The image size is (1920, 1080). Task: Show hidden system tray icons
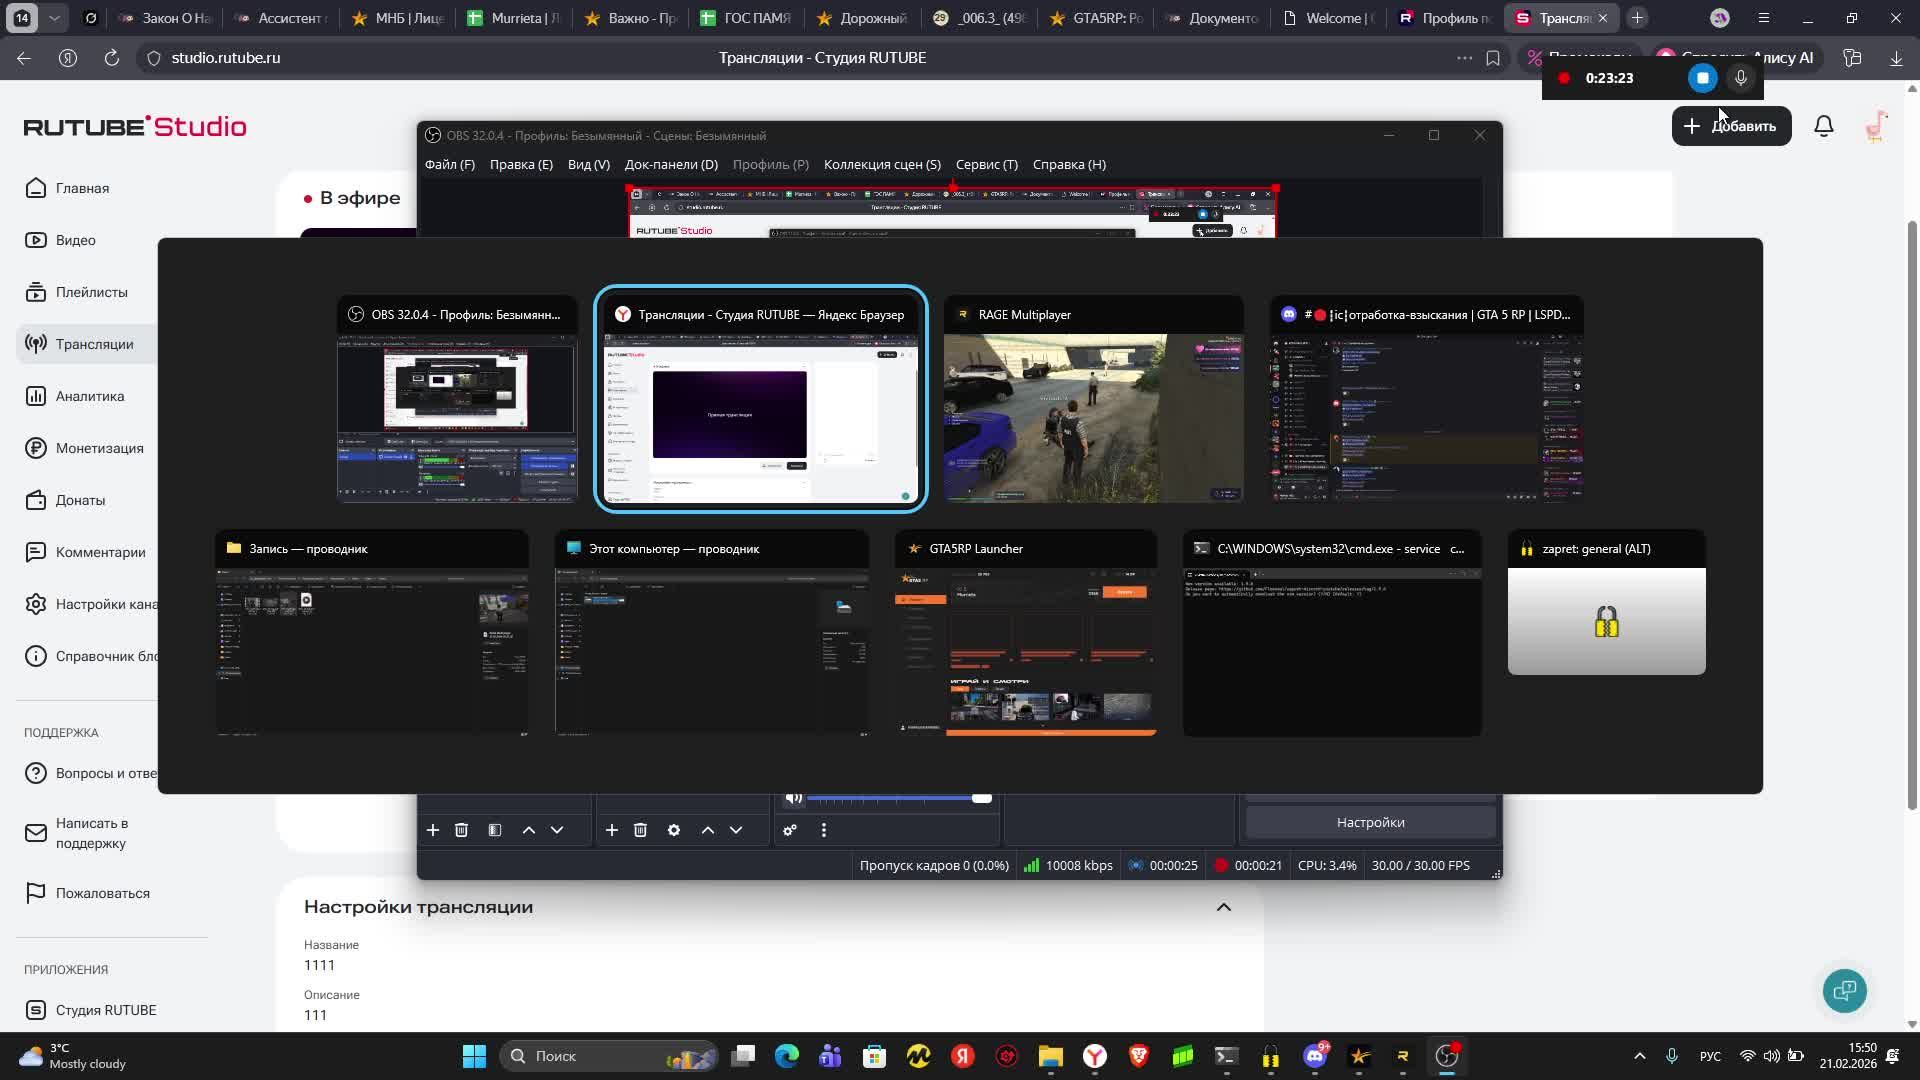click(x=1639, y=1056)
